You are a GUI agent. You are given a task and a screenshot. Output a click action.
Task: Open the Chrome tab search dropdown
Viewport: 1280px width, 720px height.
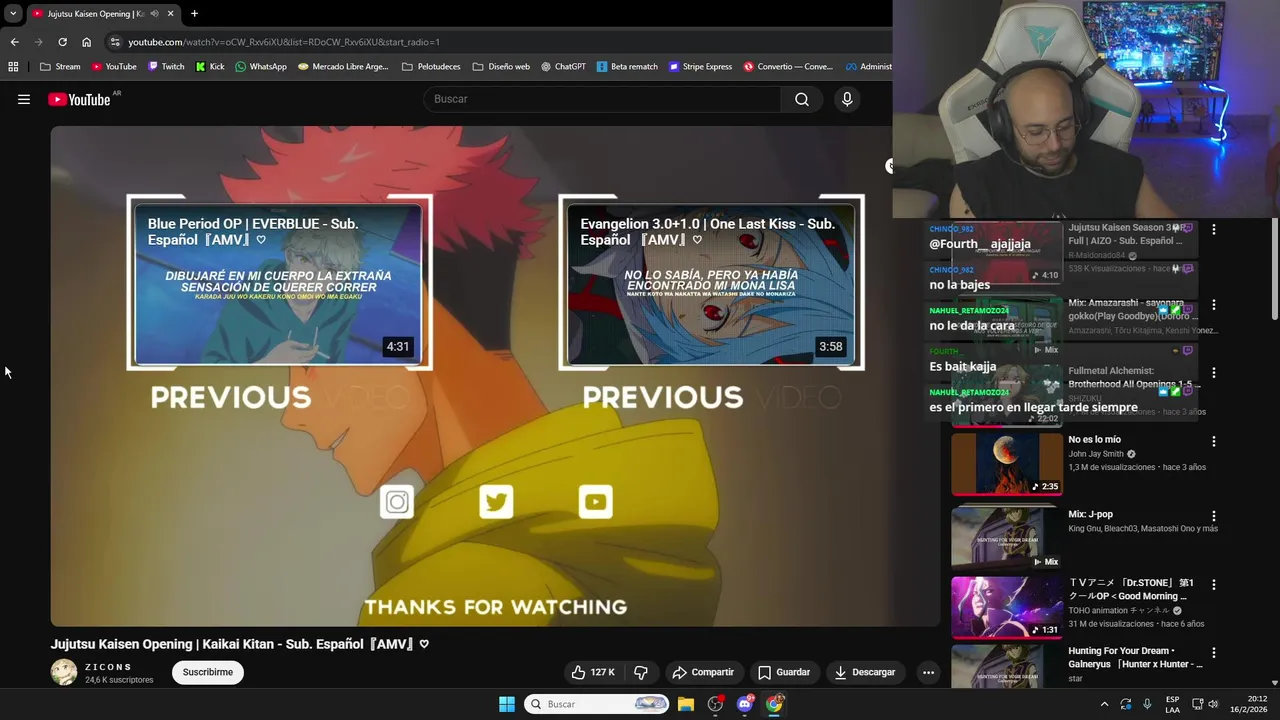tap(13, 13)
